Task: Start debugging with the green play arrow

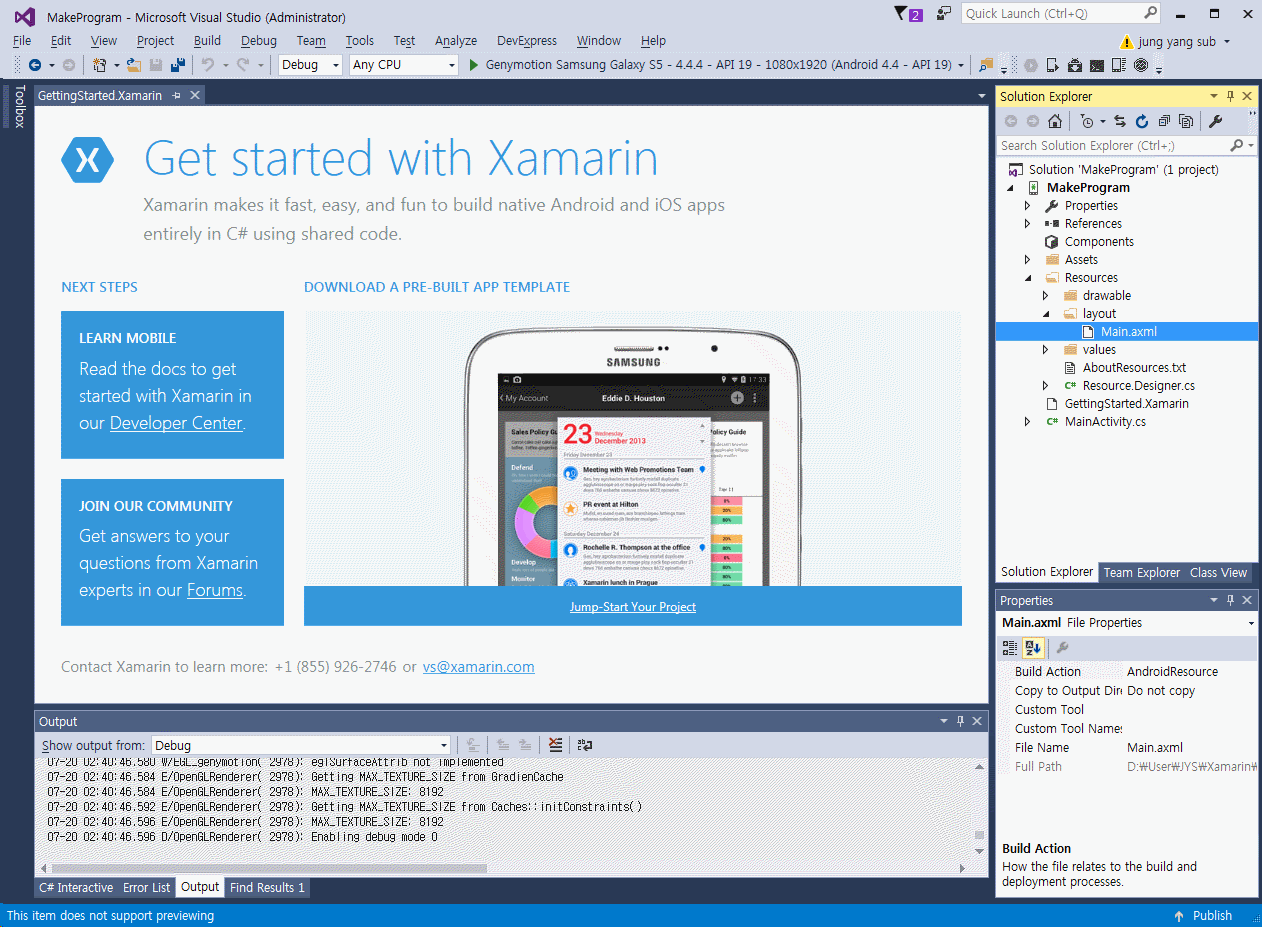Action: pos(474,65)
